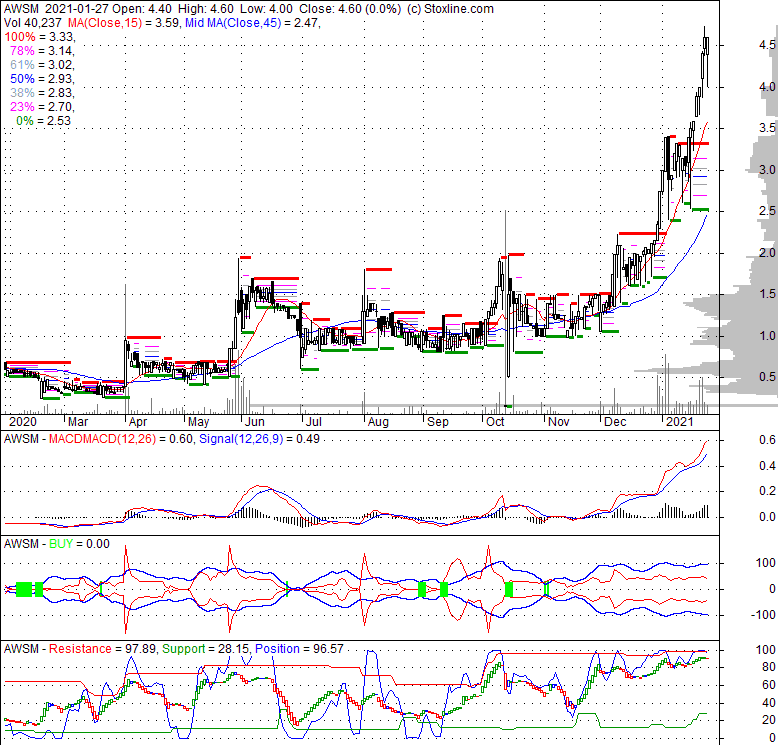The height and width of the screenshot is (745, 780).
Task: Click the 'Aug' time axis label
Action: [378, 422]
